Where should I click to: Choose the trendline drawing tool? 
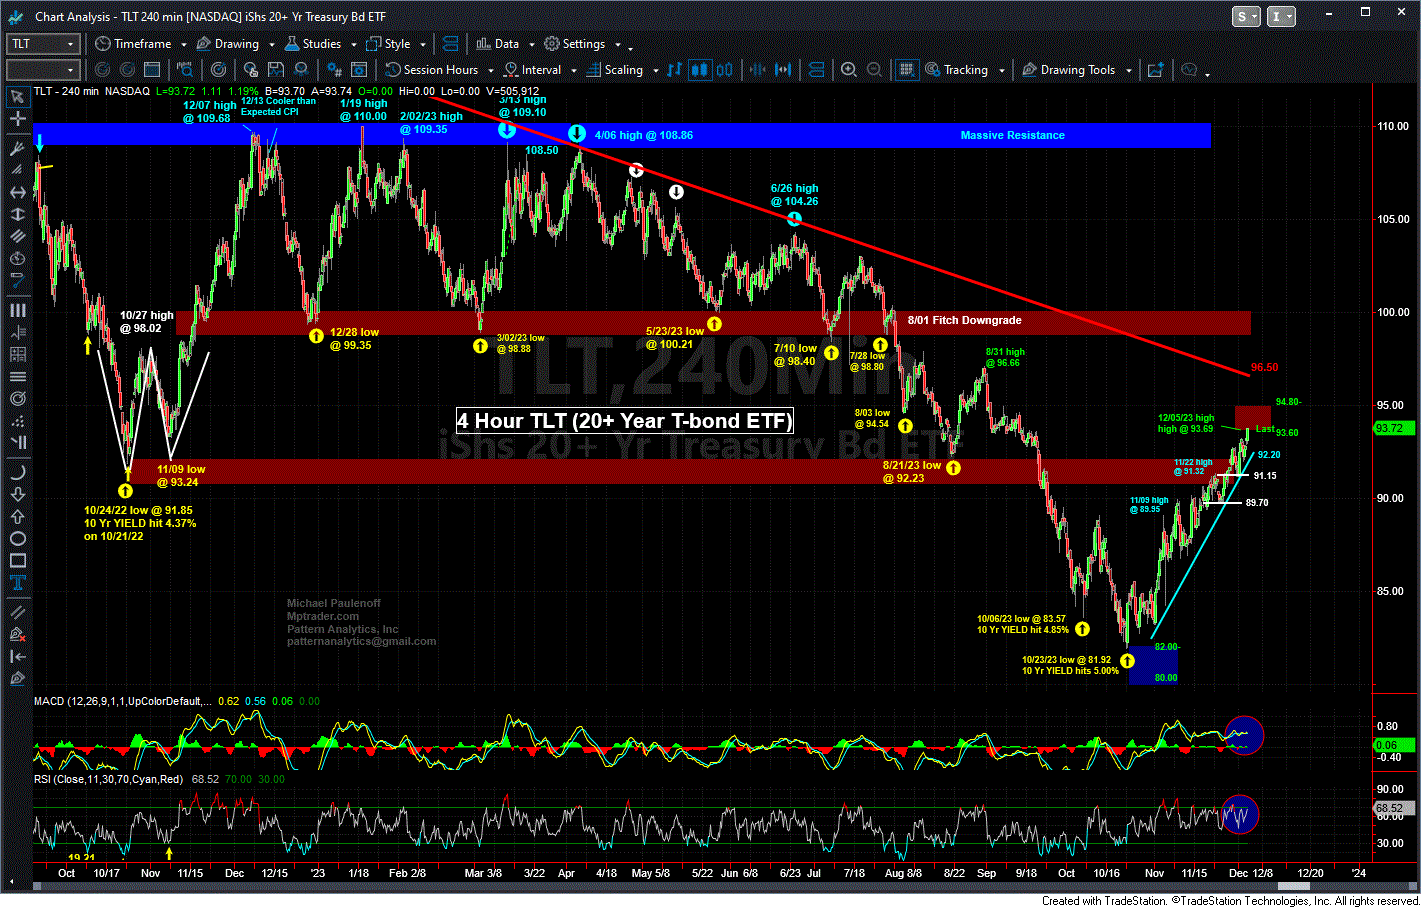[17, 149]
